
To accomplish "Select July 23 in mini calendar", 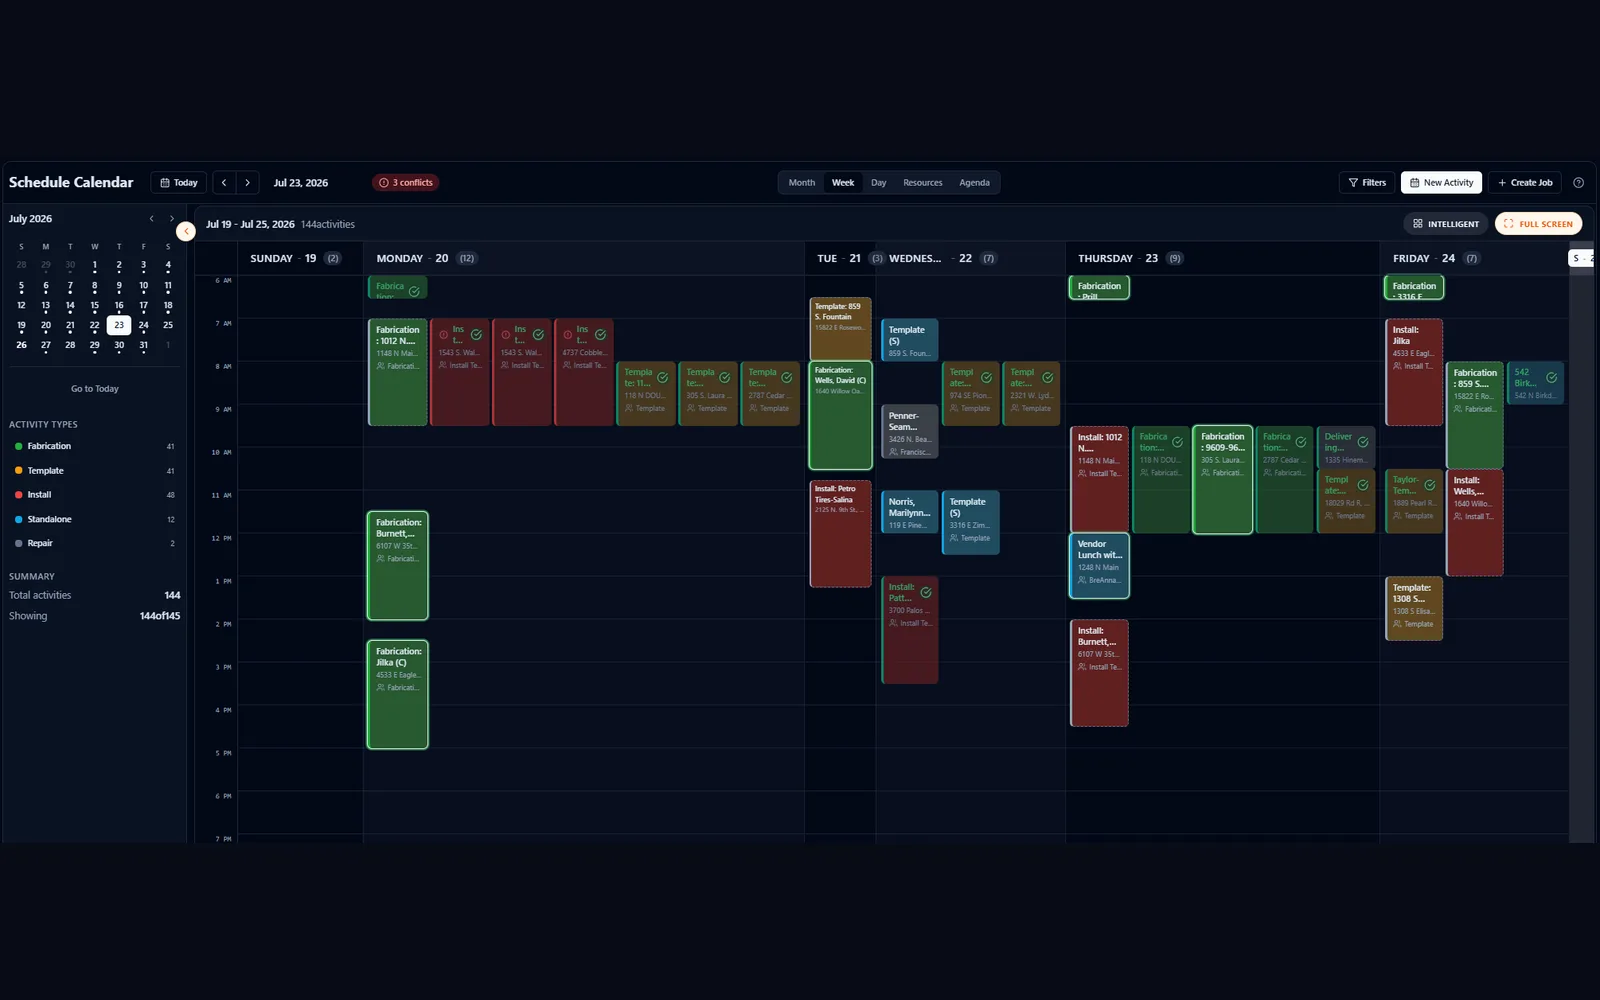I will (119, 325).
